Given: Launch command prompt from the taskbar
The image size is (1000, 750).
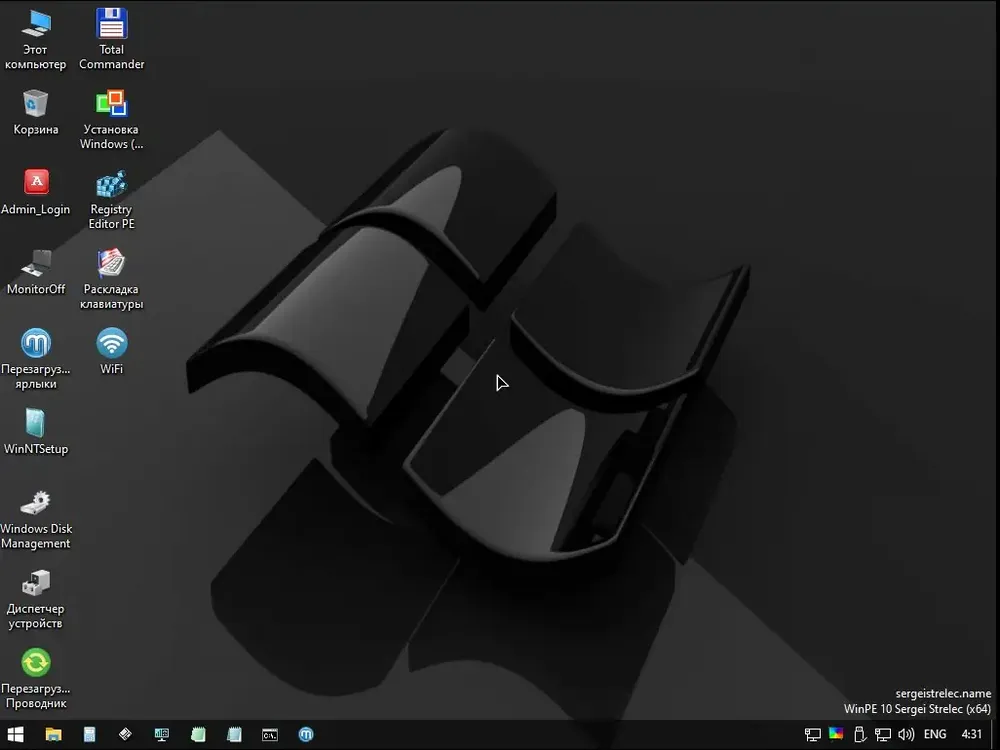Looking at the screenshot, I should coord(270,735).
